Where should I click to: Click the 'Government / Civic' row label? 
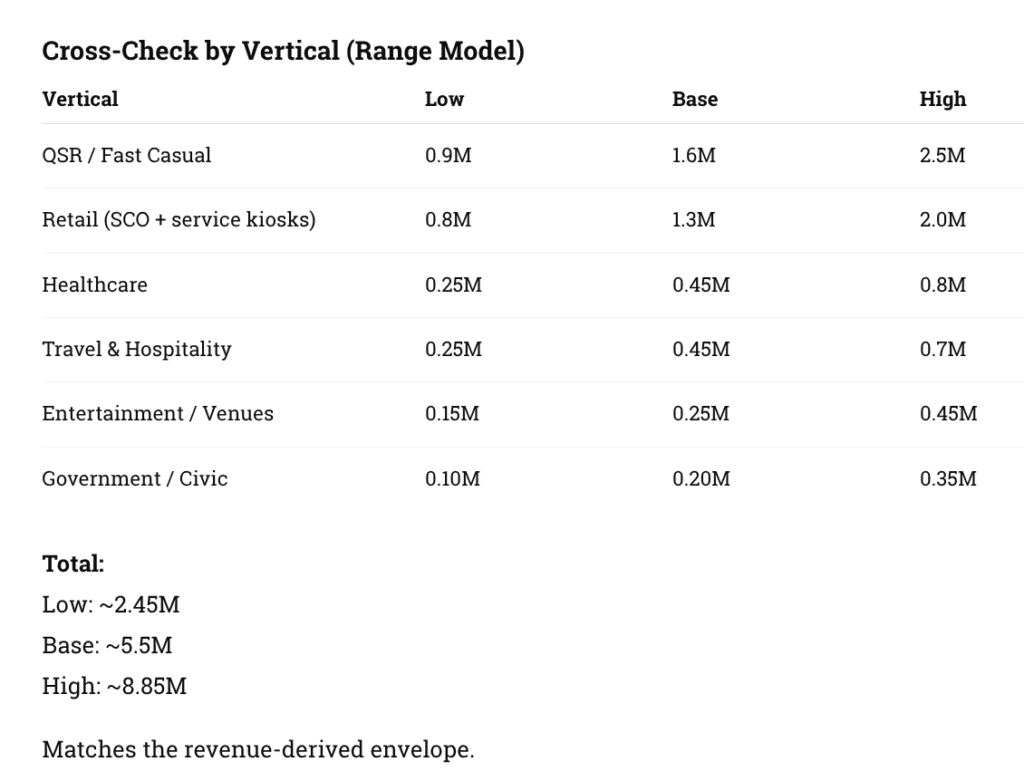coord(135,479)
